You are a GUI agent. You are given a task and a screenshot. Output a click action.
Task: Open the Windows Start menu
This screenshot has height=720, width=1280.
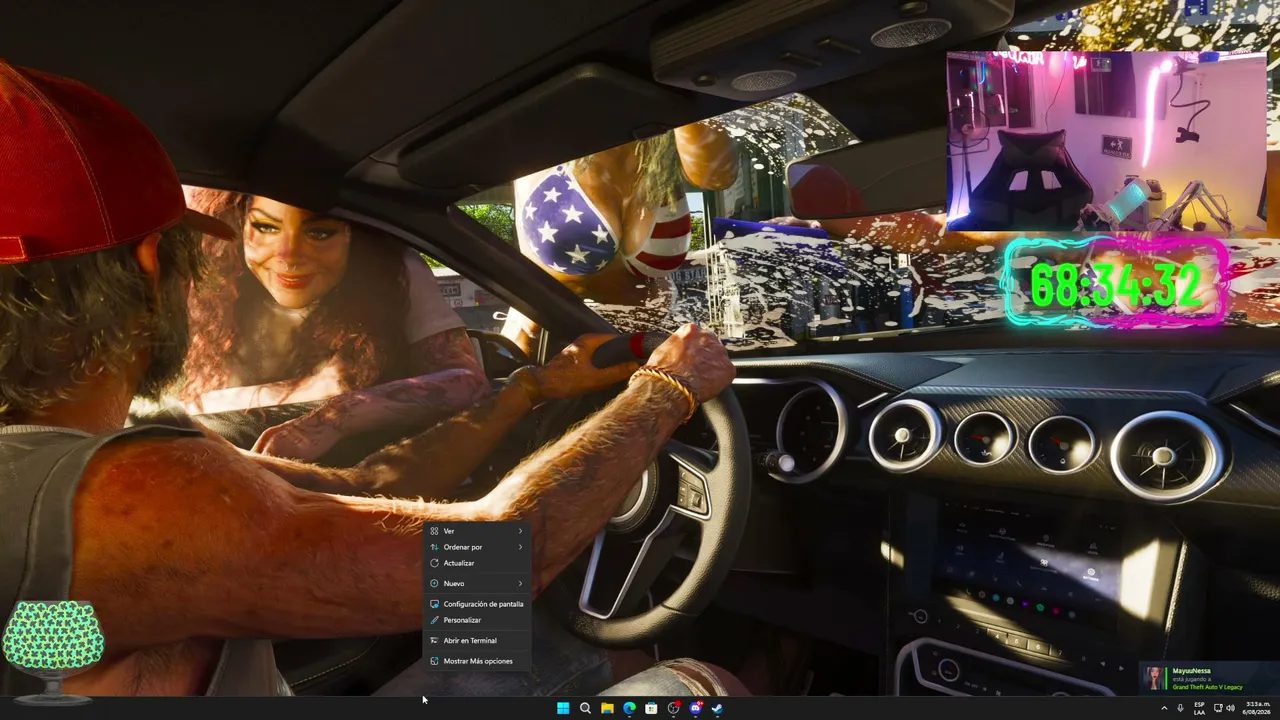(x=563, y=708)
